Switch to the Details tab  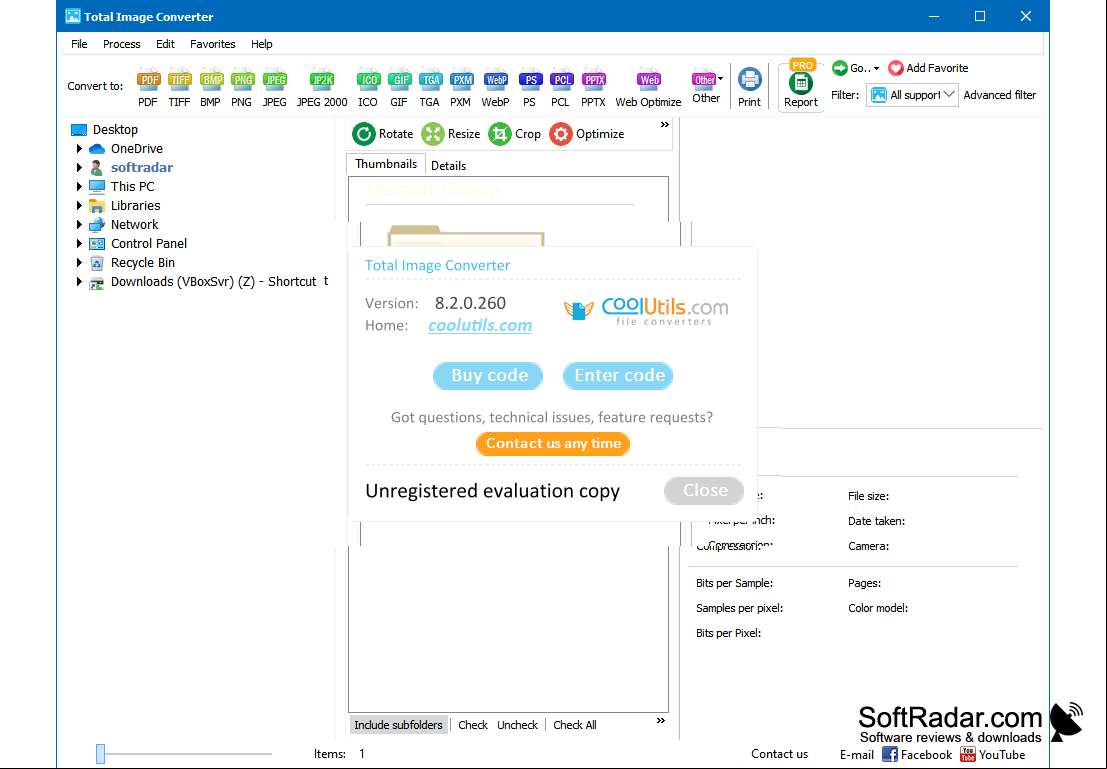[x=448, y=166]
